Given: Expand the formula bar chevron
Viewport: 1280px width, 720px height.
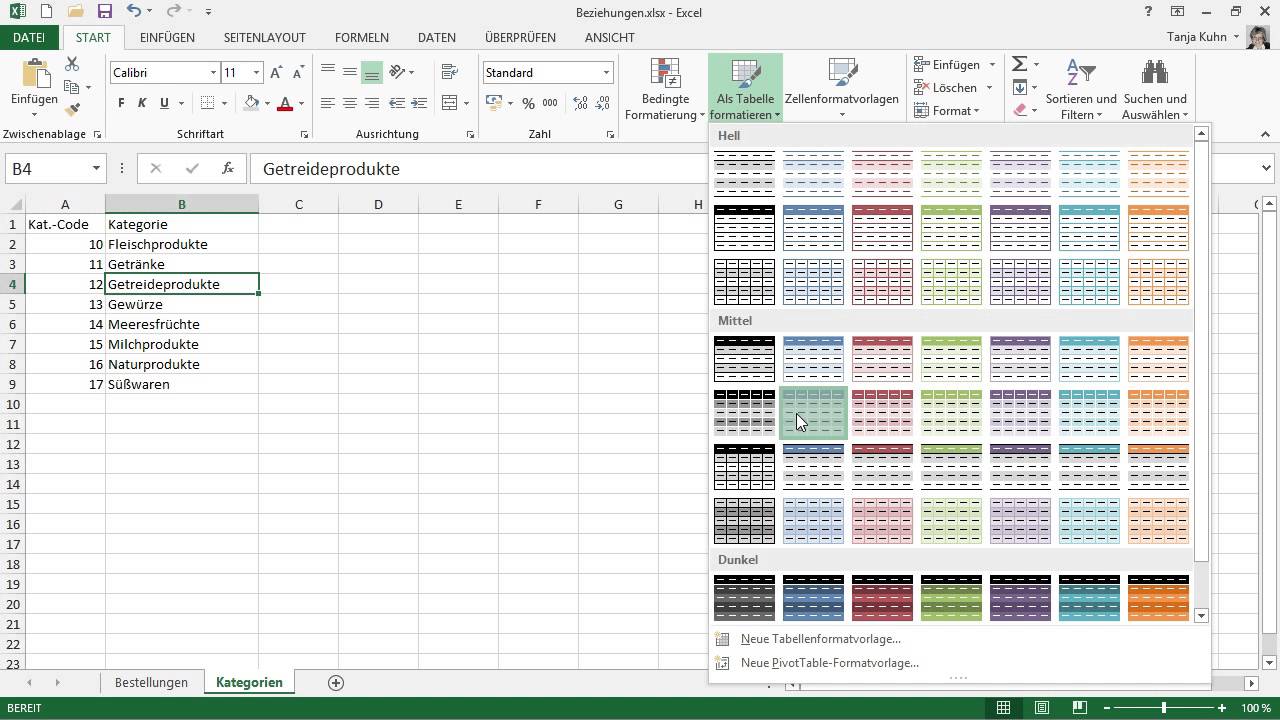Looking at the screenshot, I should pos(1268,169).
